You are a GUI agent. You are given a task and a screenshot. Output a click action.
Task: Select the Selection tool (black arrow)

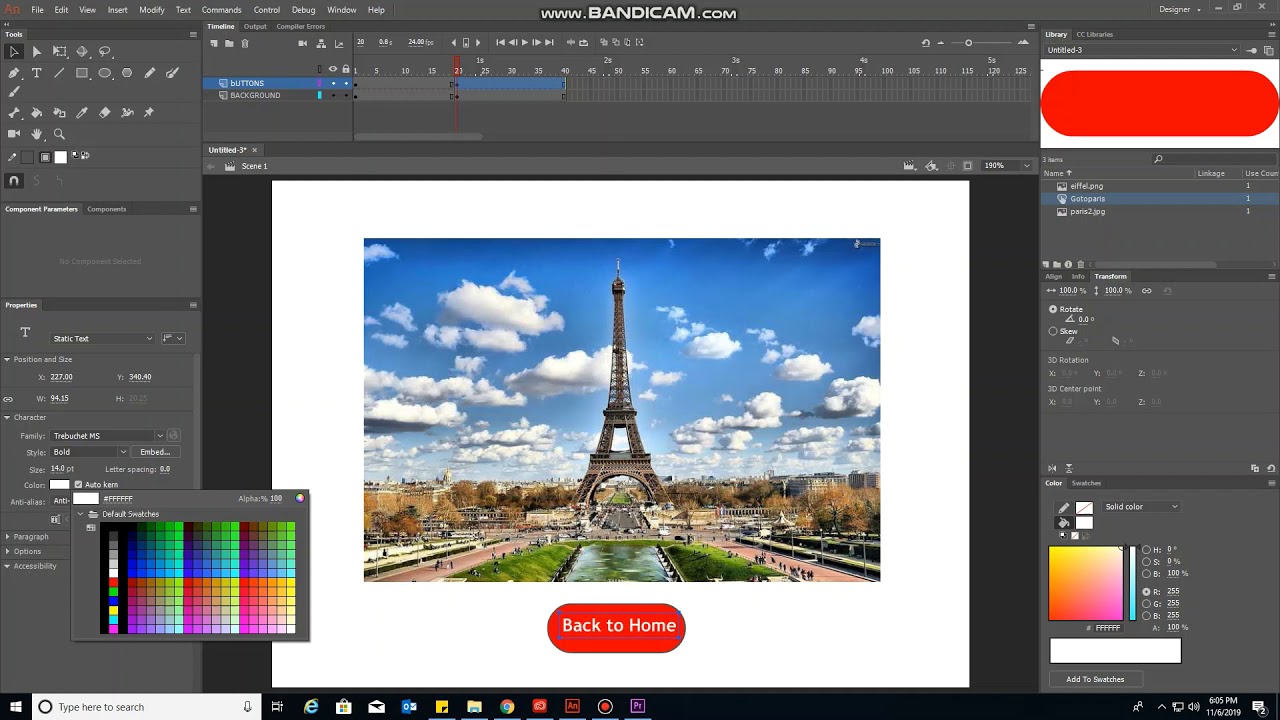14,51
